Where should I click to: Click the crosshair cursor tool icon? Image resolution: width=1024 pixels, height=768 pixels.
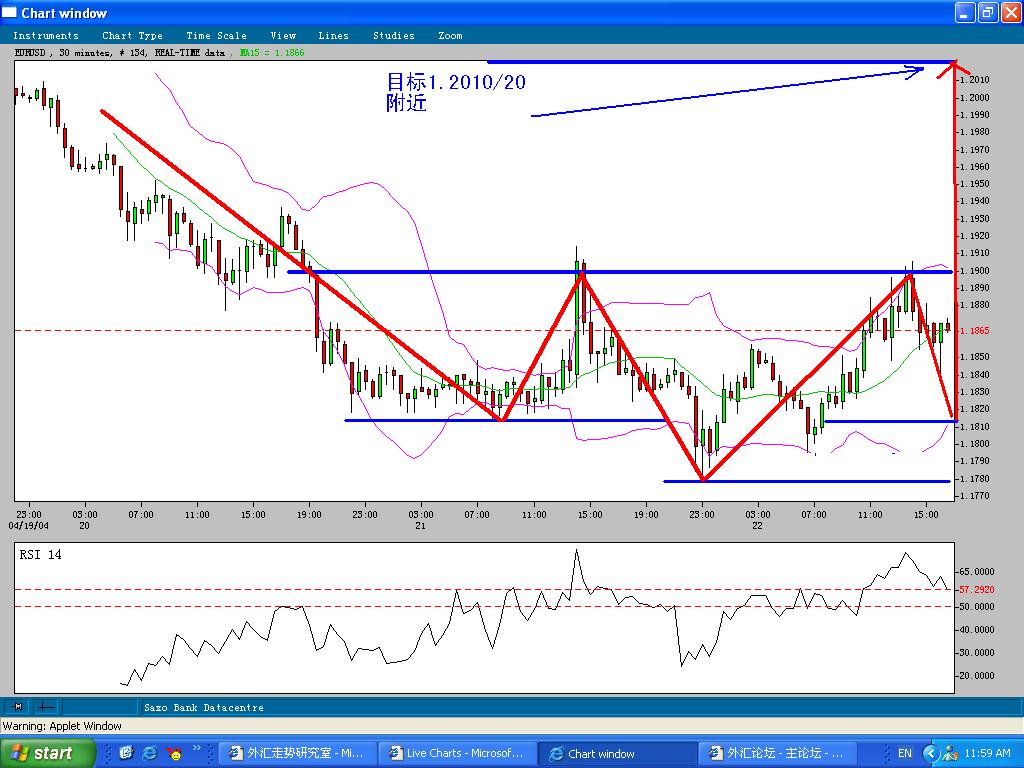pyautogui.click(x=46, y=707)
